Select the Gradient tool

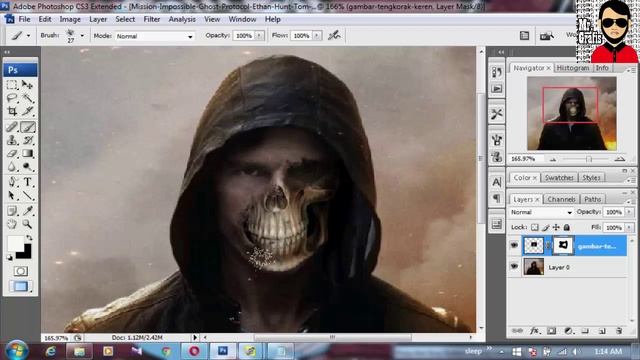(27, 153)
